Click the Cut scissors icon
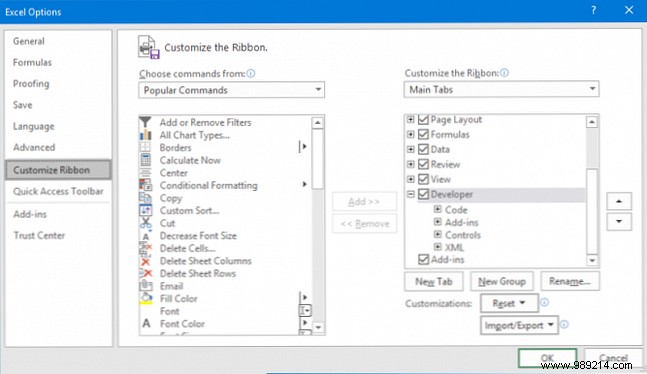Screen dimensions: 647x374 click(x=145, y=223)
